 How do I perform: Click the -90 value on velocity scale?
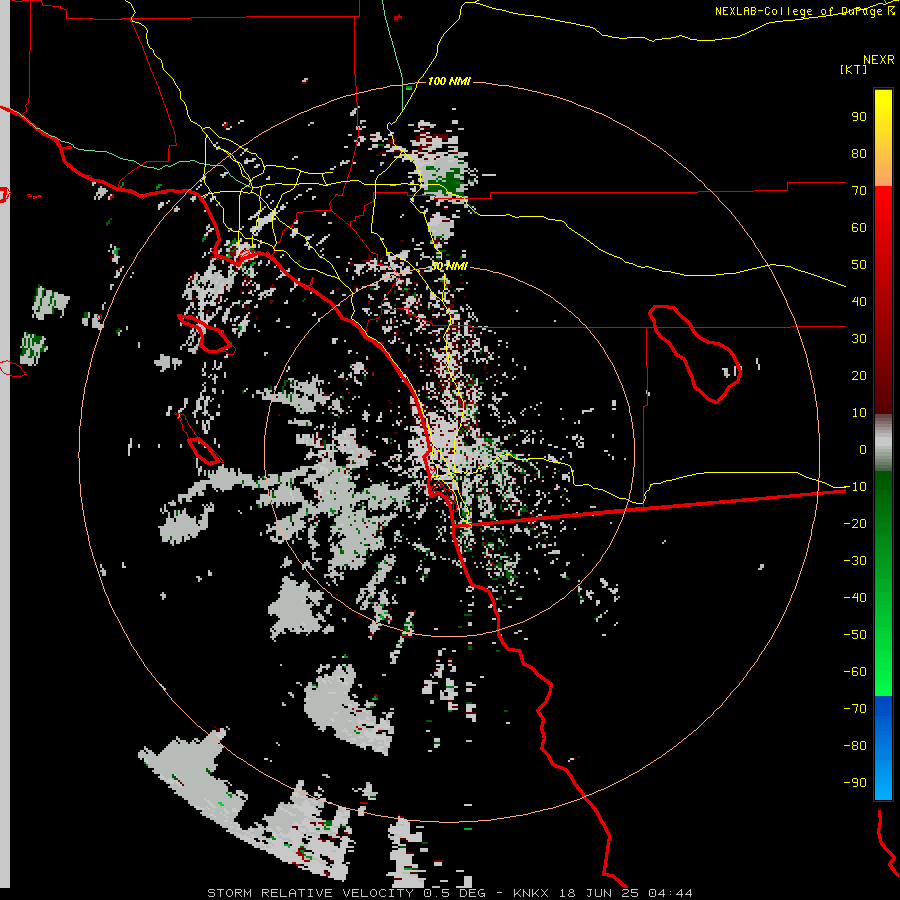tap(855, 783)
